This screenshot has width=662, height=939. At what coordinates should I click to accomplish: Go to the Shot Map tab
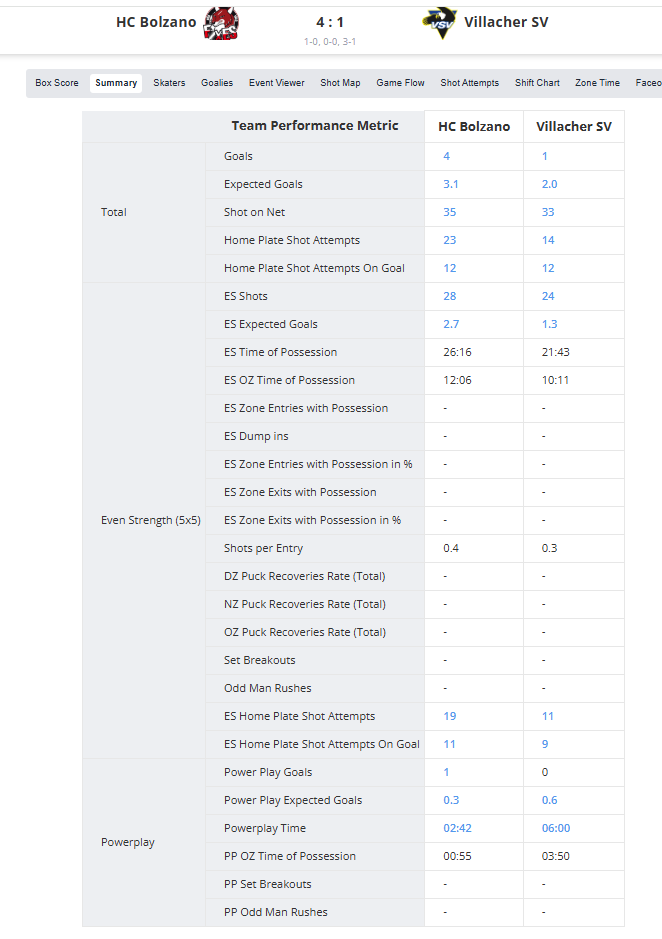(x=340, y=83)
